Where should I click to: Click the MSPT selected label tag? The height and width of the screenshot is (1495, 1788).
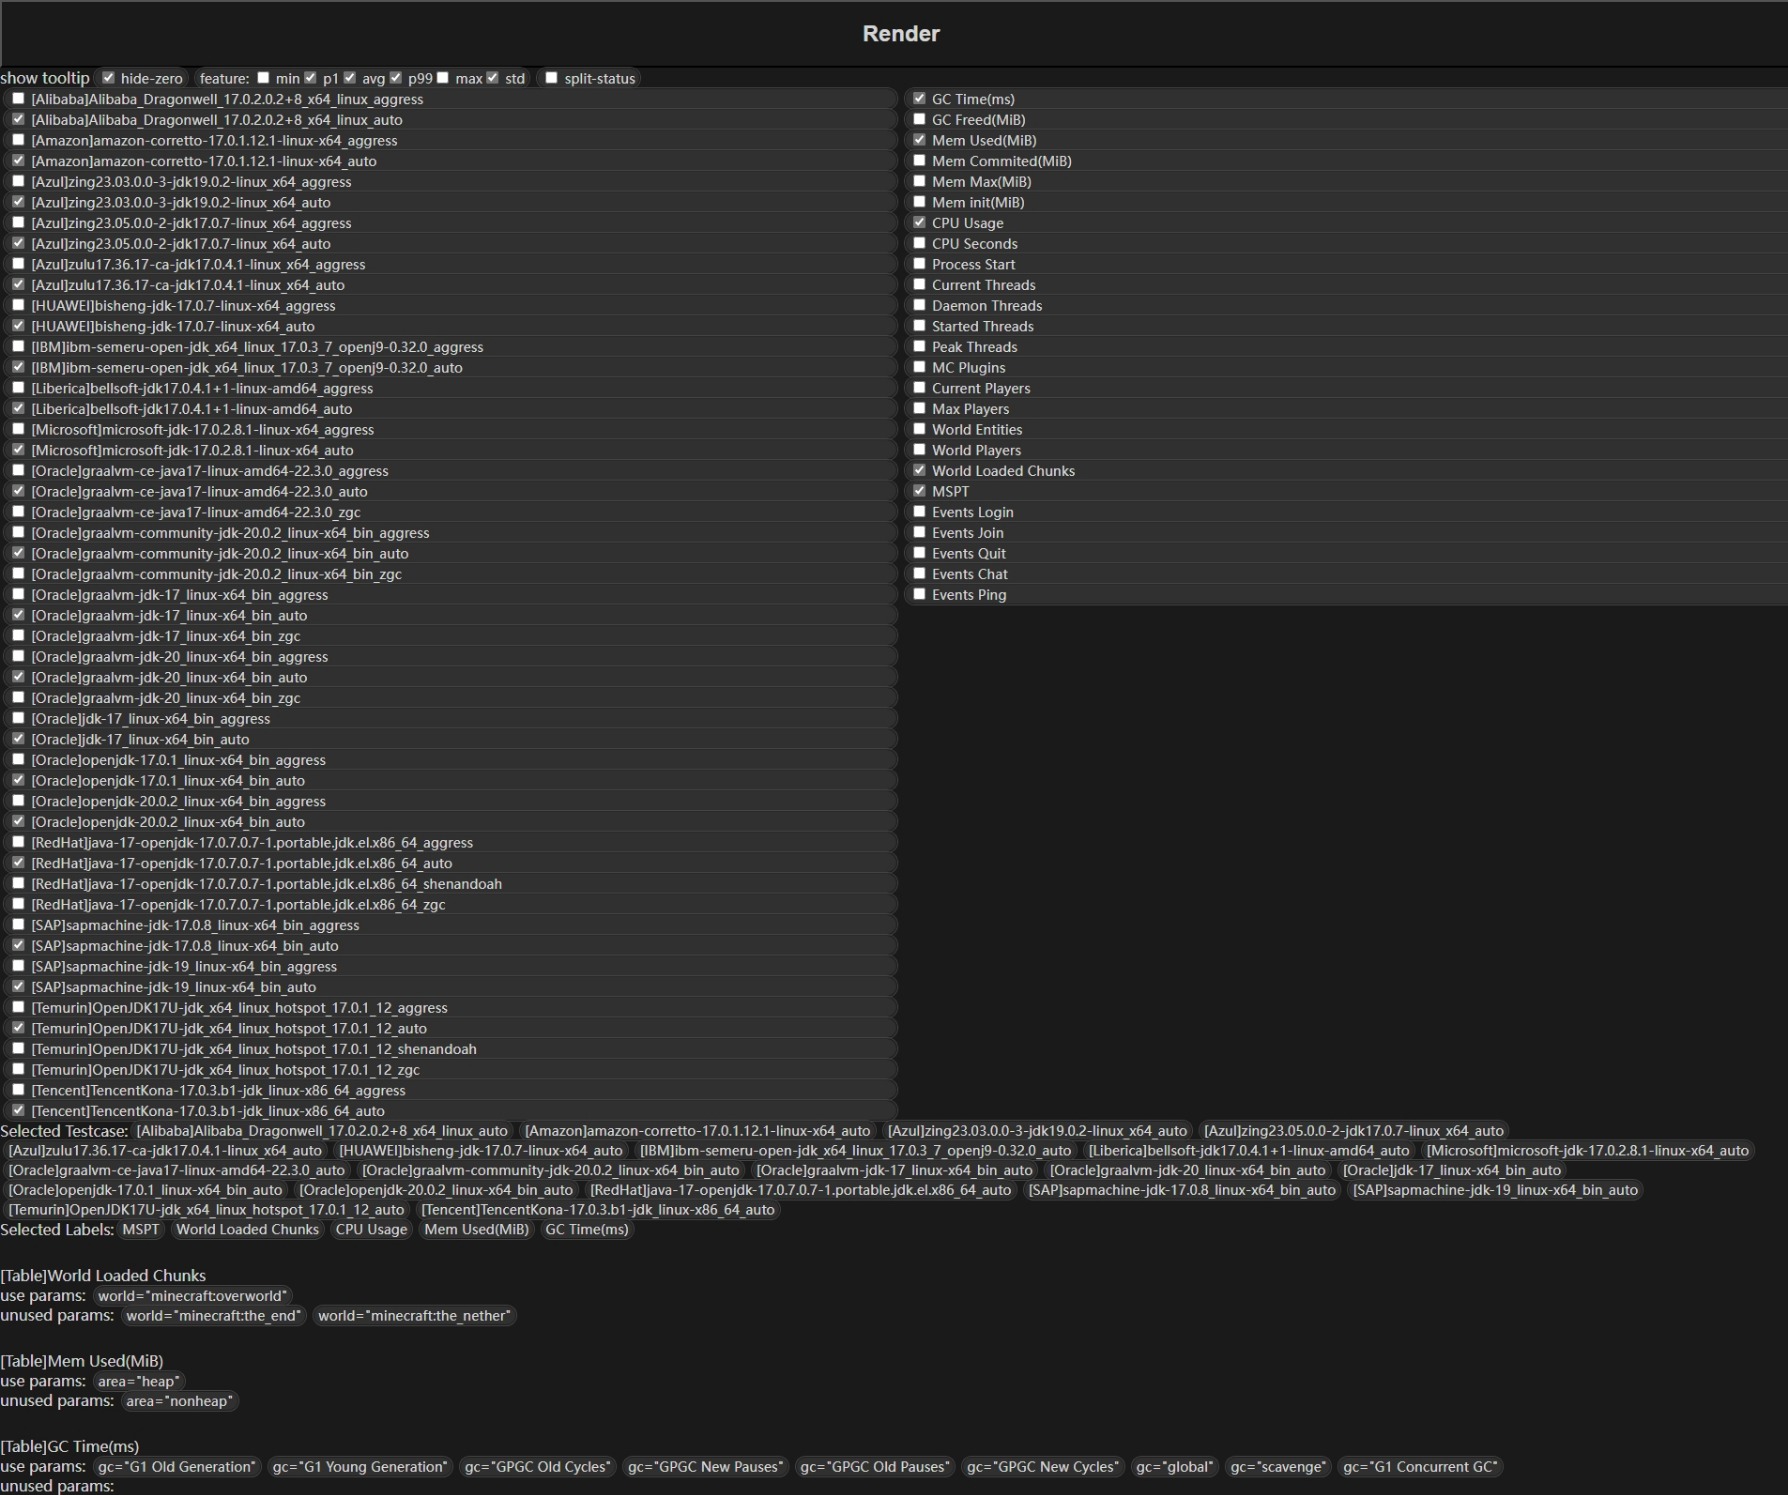coord(141,1229)
